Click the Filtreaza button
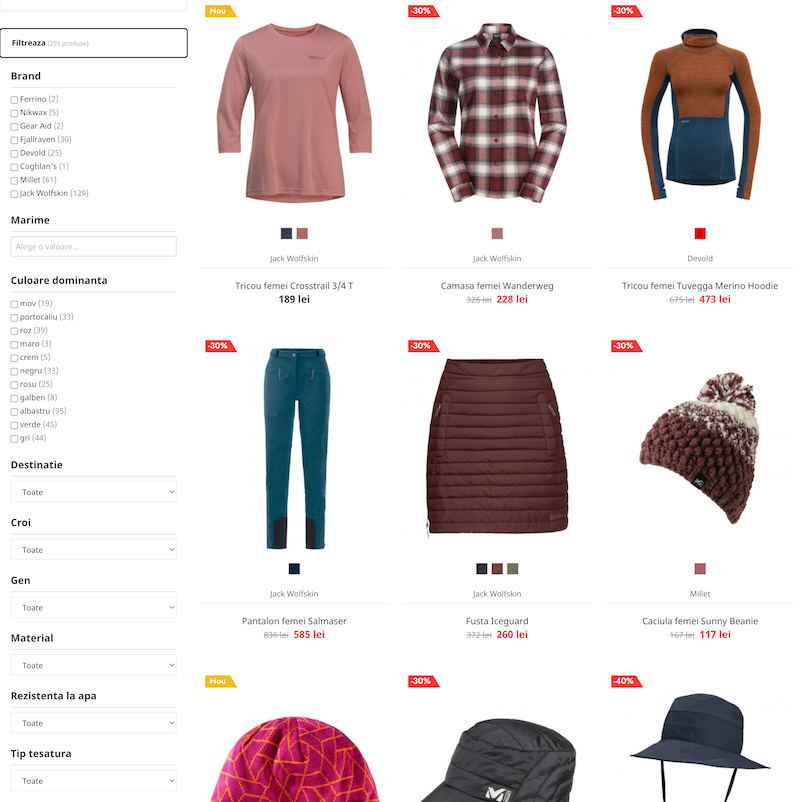Image resolution: width=800 pixels, height=802 pixels. [x=94, y=43]
